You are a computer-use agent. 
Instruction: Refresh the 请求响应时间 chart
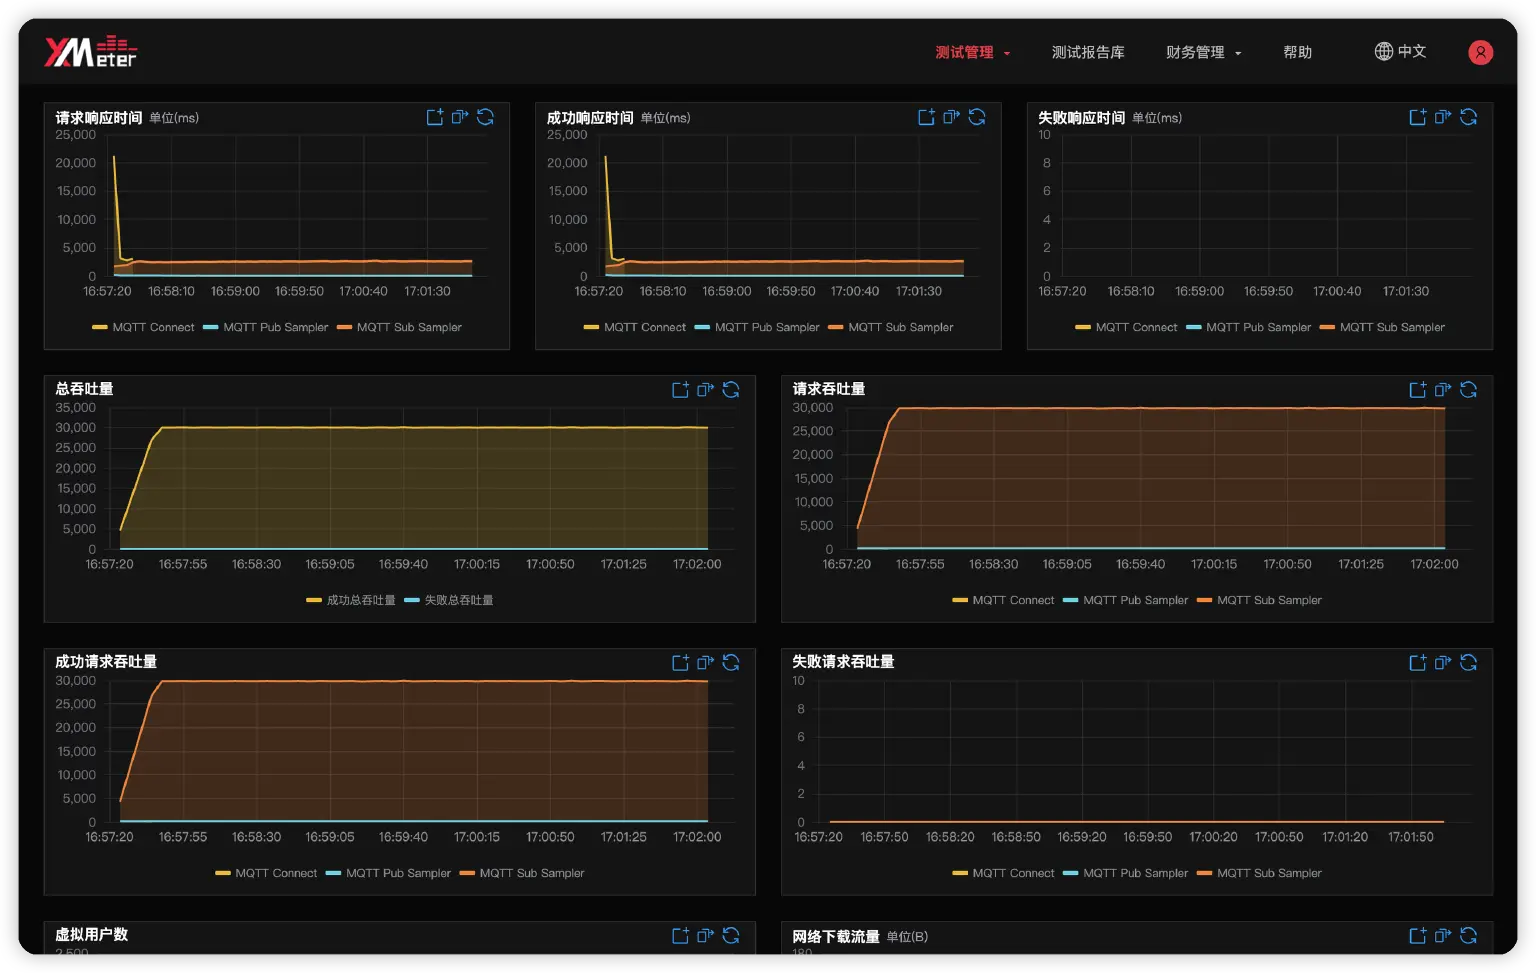click(x=485, y=117)
